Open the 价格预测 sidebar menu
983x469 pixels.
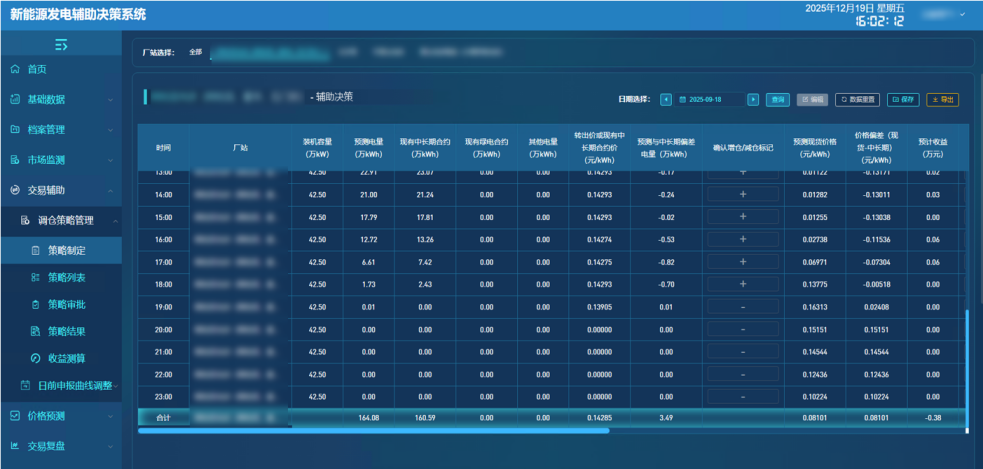pos(60,415)
